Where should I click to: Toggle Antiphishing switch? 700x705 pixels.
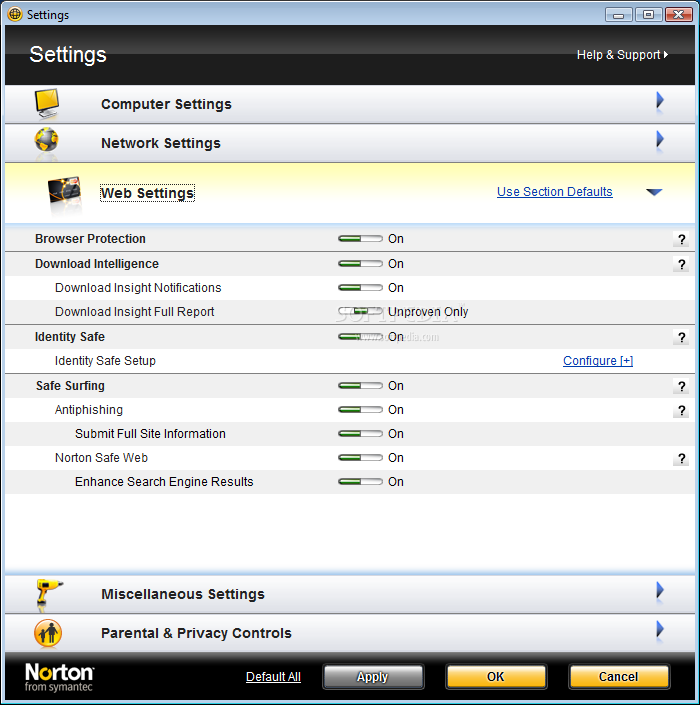[x=360, y=410]
